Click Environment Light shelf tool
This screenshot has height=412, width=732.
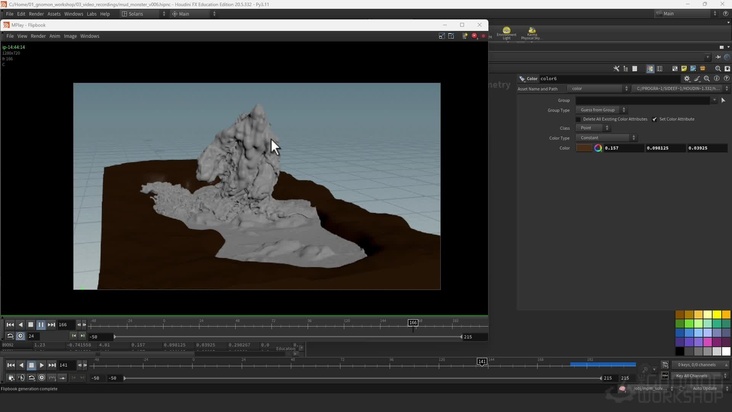tap(507, 33)
